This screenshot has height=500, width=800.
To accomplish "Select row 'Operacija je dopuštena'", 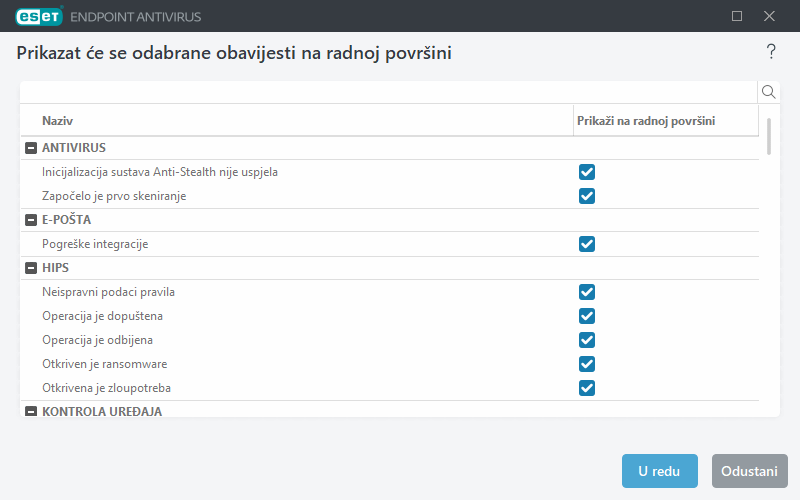I will point(390,316).
